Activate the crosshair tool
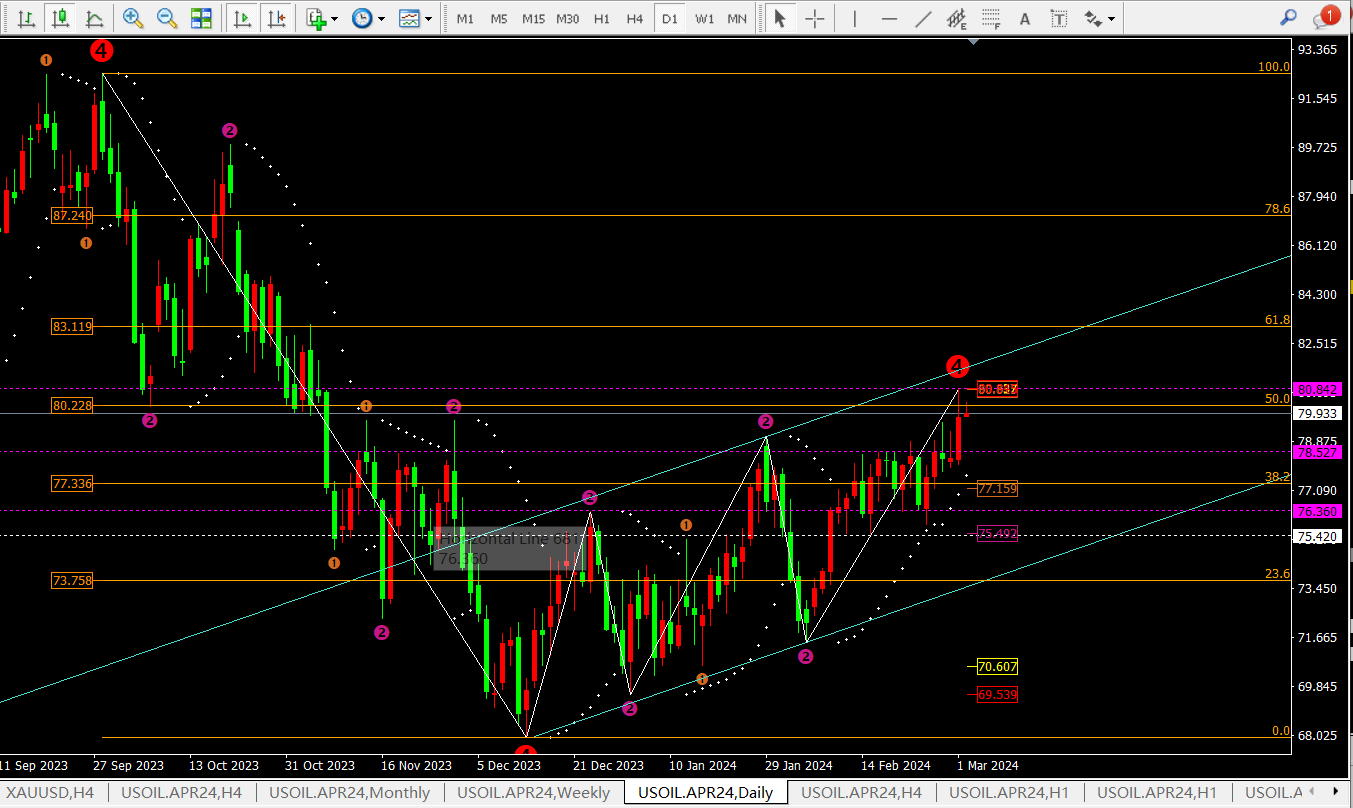This screenshot has height=808, width=1353. (815, 18)
